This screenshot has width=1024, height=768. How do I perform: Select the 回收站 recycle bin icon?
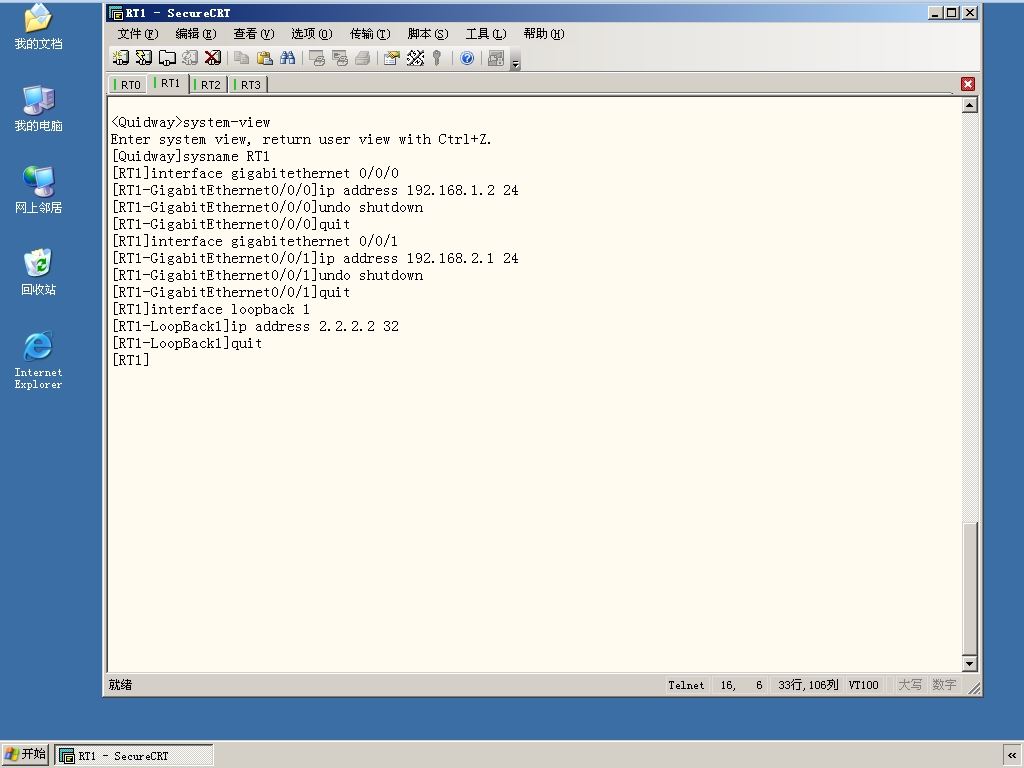[38, 272]
